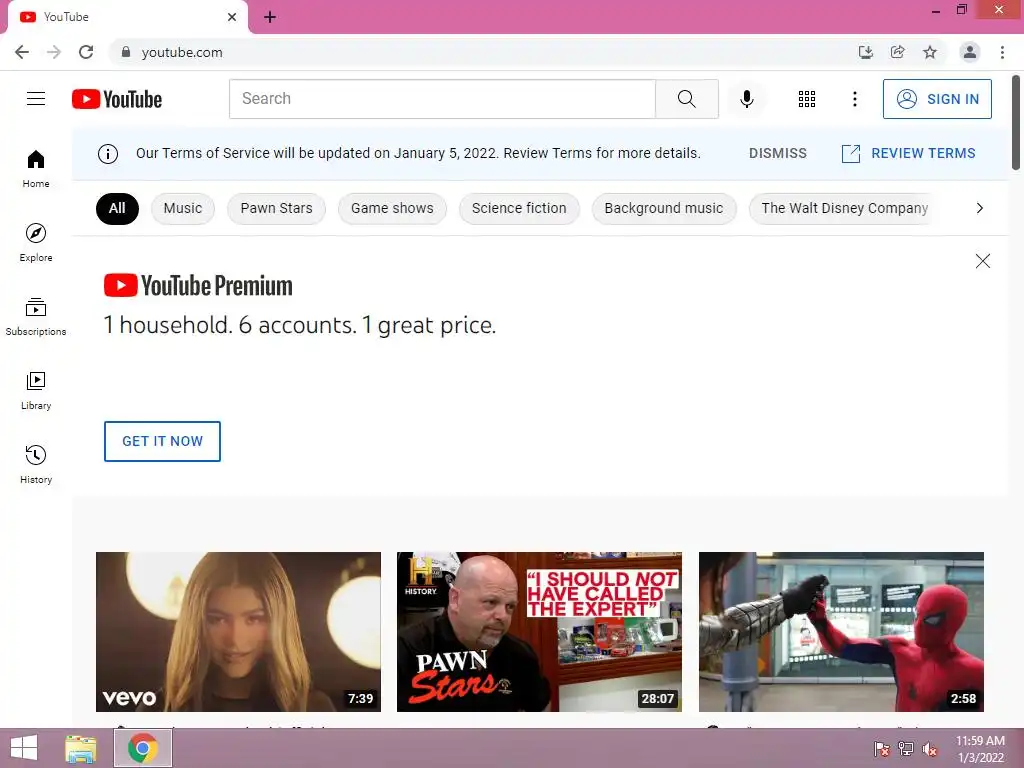Select the All category chip

click(x=118, y=208)
